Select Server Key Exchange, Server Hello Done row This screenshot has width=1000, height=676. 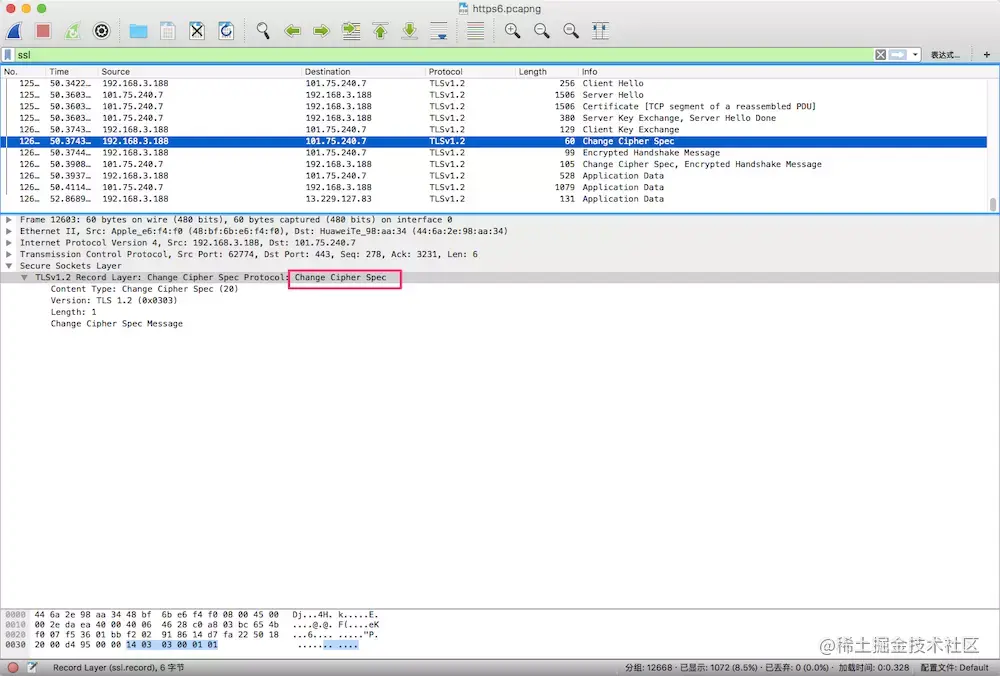[x=494, y=118]
